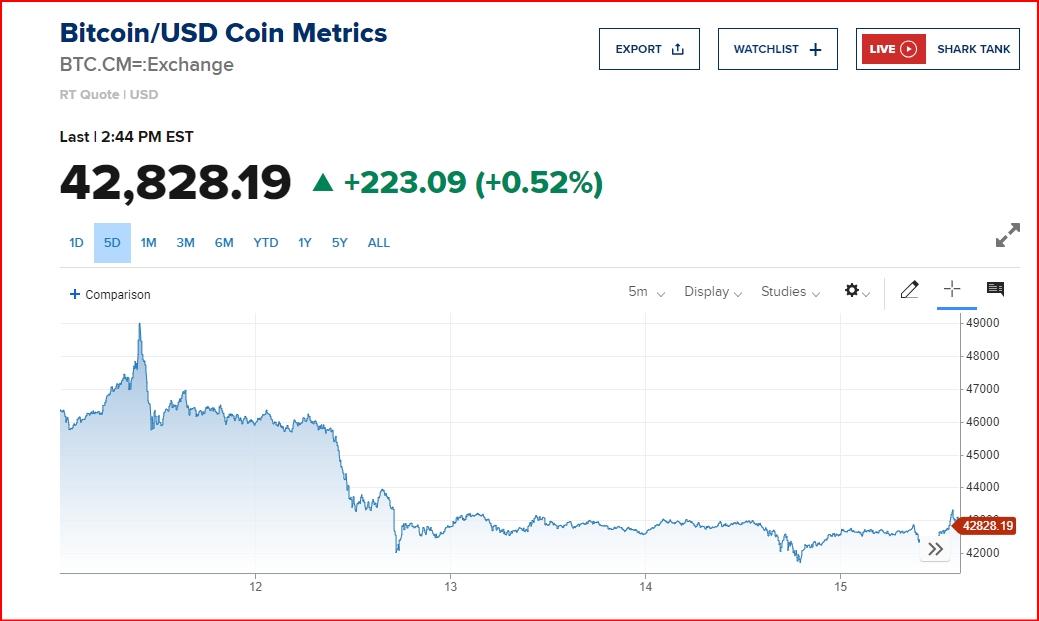1039x621 pixels.
Task: Select the 1M time range
Action: coord(148,243)
